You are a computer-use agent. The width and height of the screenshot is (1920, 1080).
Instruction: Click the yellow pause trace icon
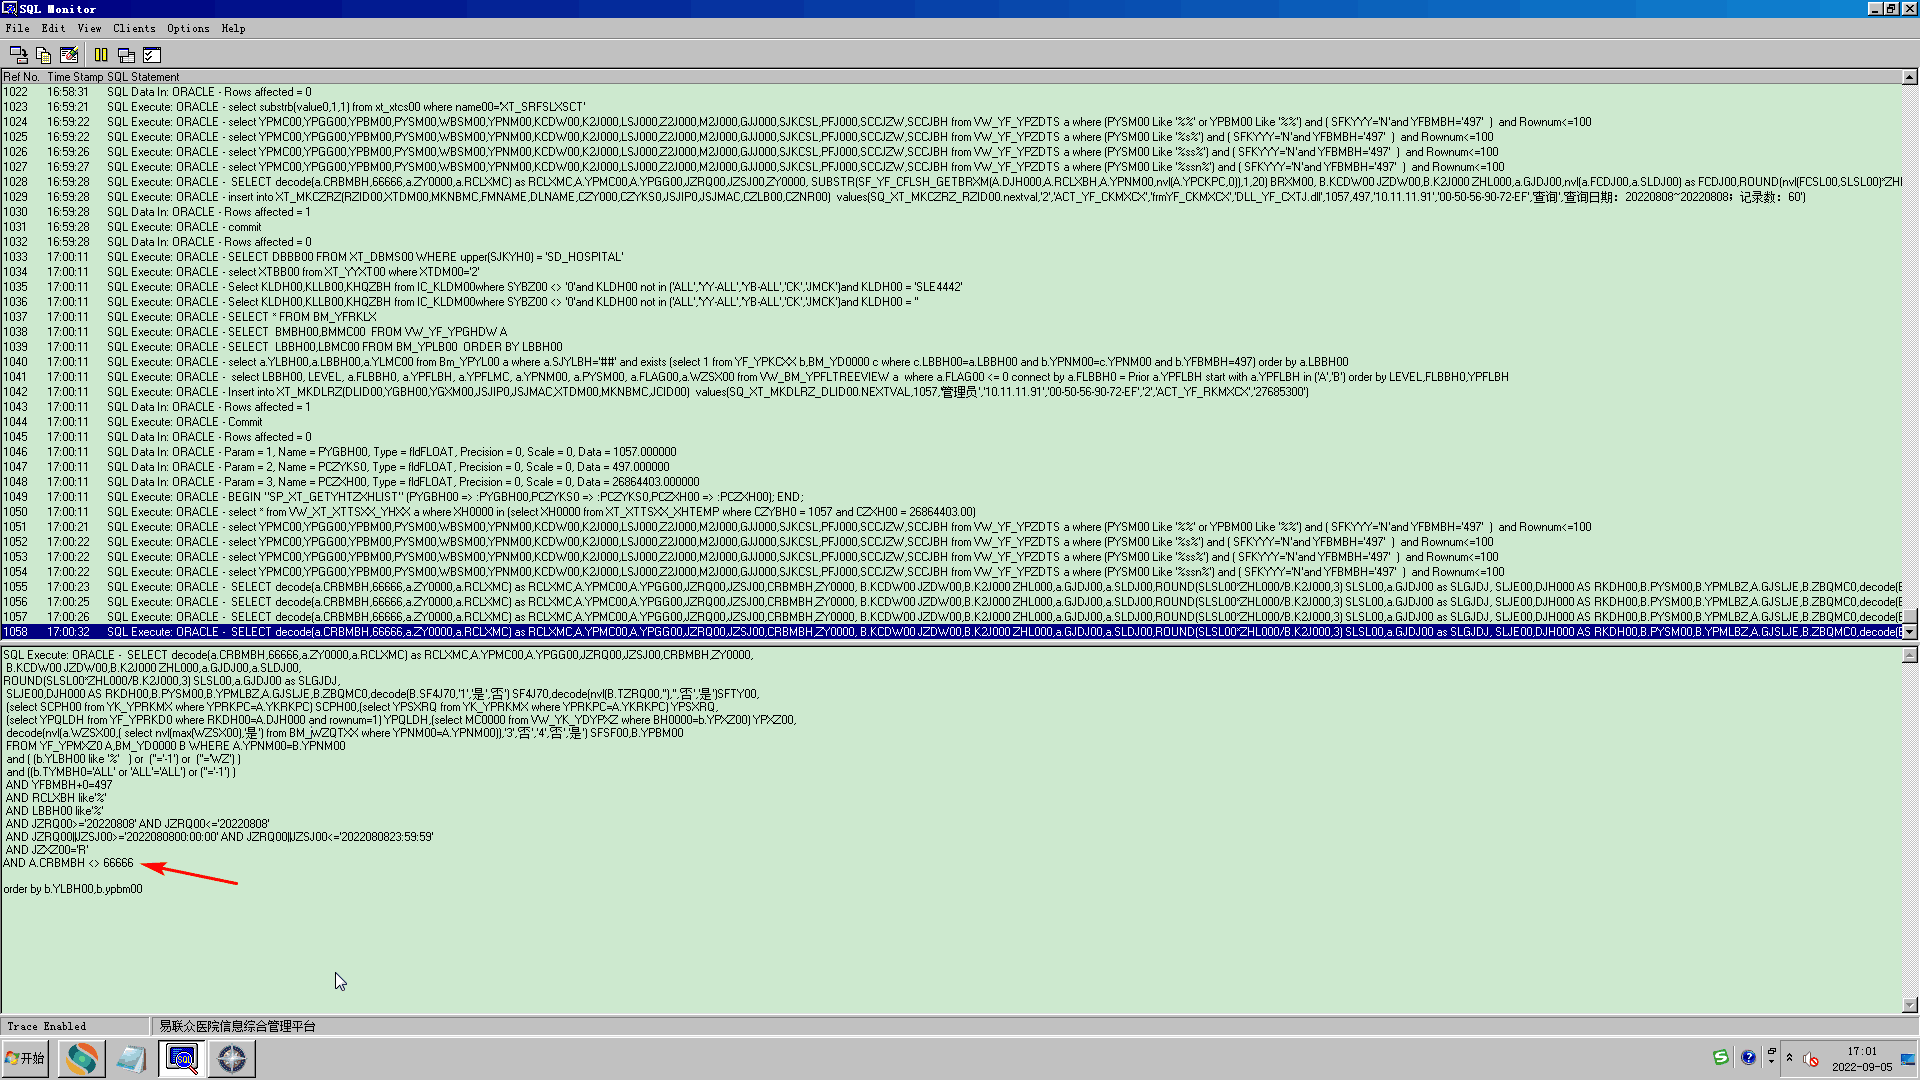[x=101, y=55]
